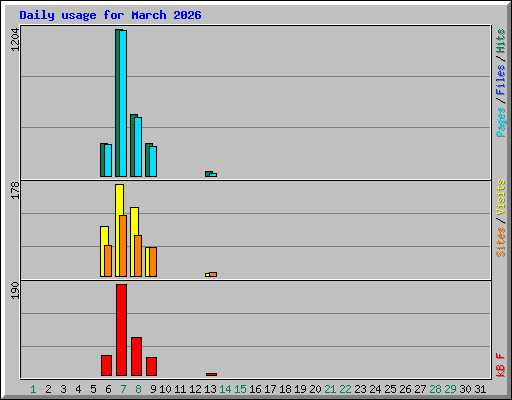Click day label 9

[153, 389]
